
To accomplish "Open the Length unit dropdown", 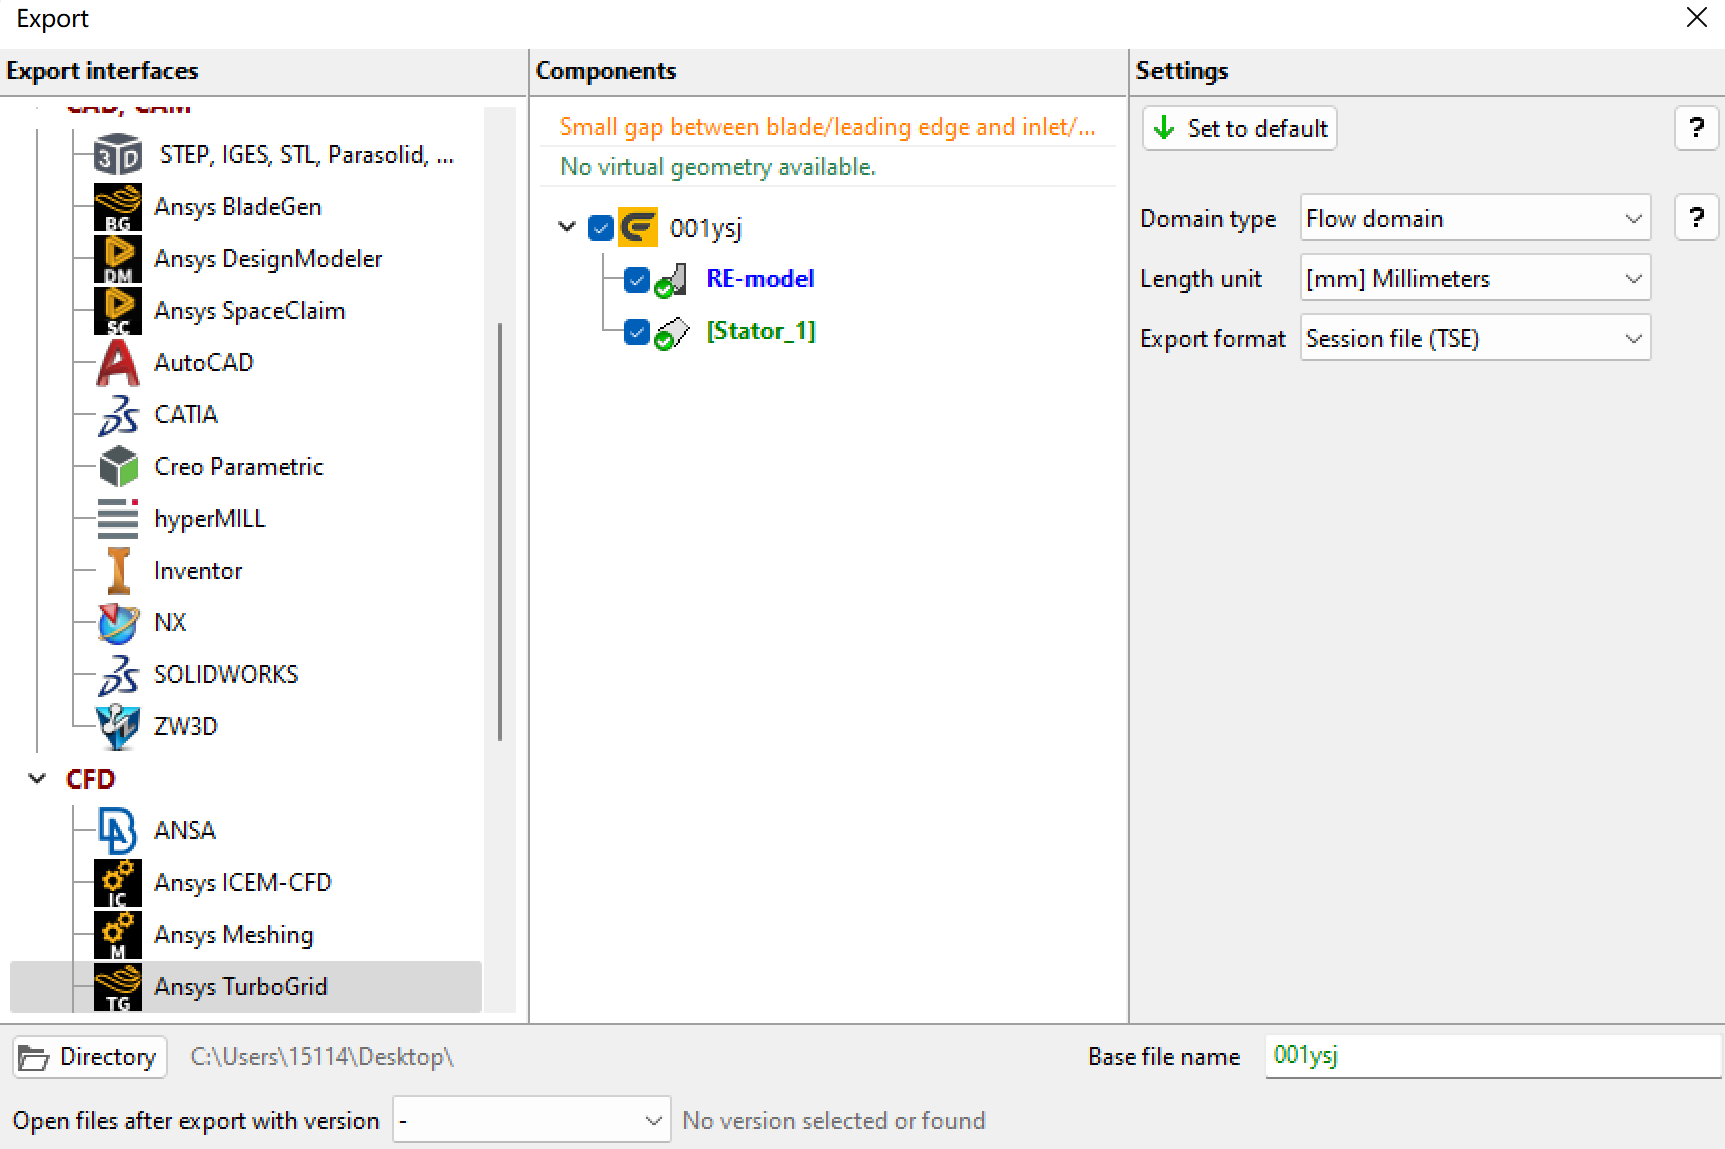I will (x=1475, y=278).
